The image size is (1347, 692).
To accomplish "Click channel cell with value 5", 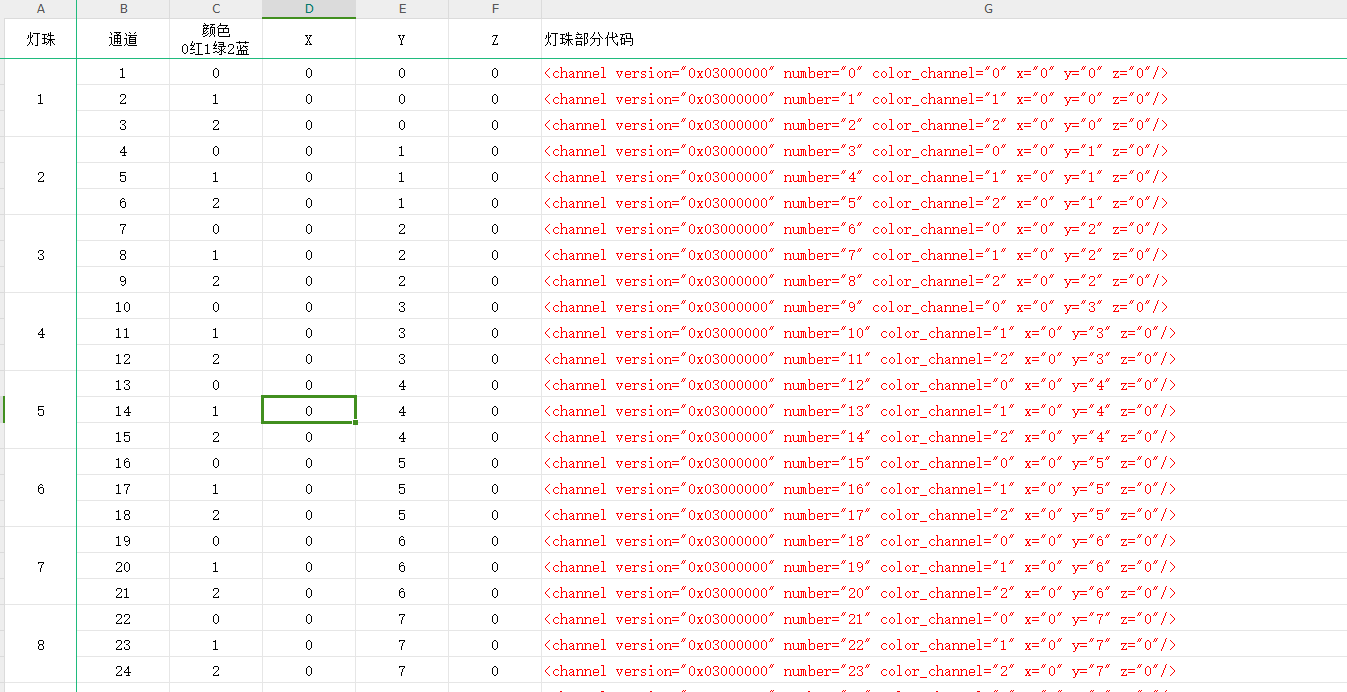I will tap(123, 177).
